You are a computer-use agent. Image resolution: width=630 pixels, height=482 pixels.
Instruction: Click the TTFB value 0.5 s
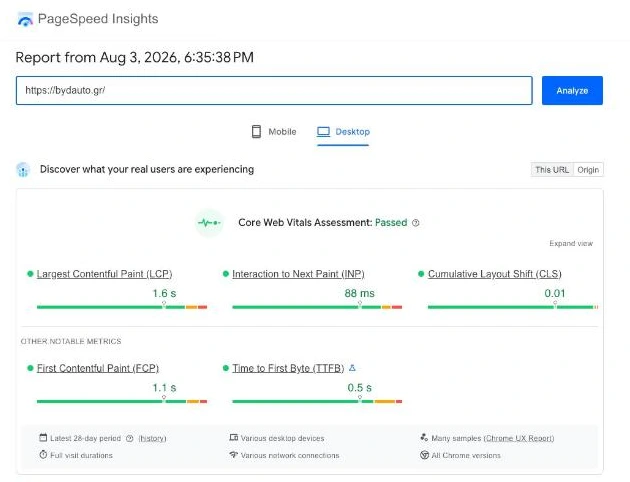click(360, 388)
